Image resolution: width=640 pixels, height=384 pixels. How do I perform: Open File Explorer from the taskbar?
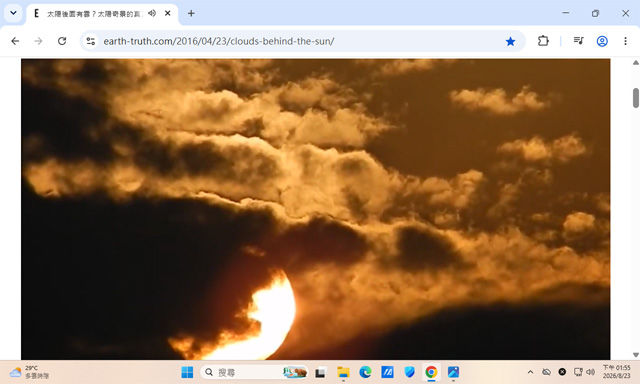(343, 373)
